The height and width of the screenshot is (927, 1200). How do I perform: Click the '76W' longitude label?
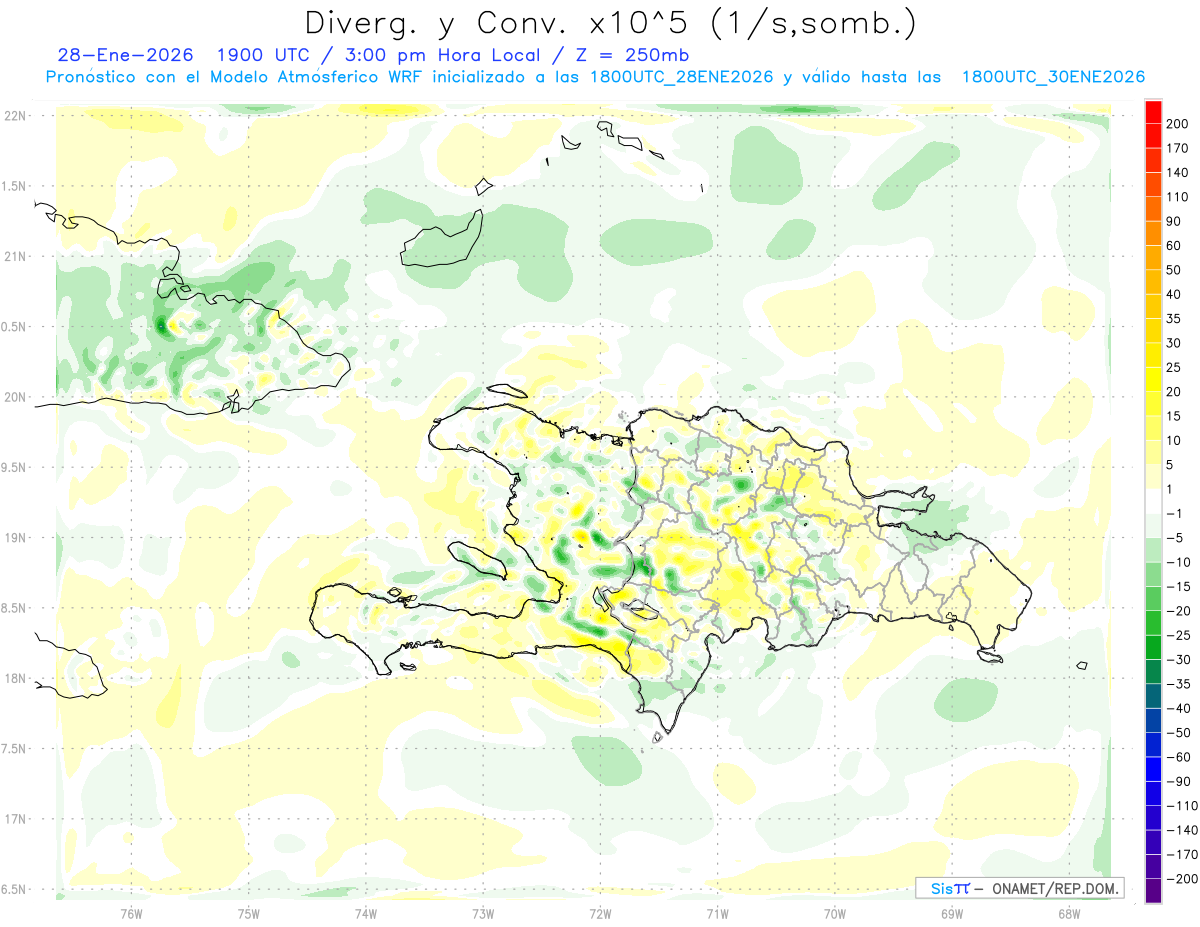[131, 914]
